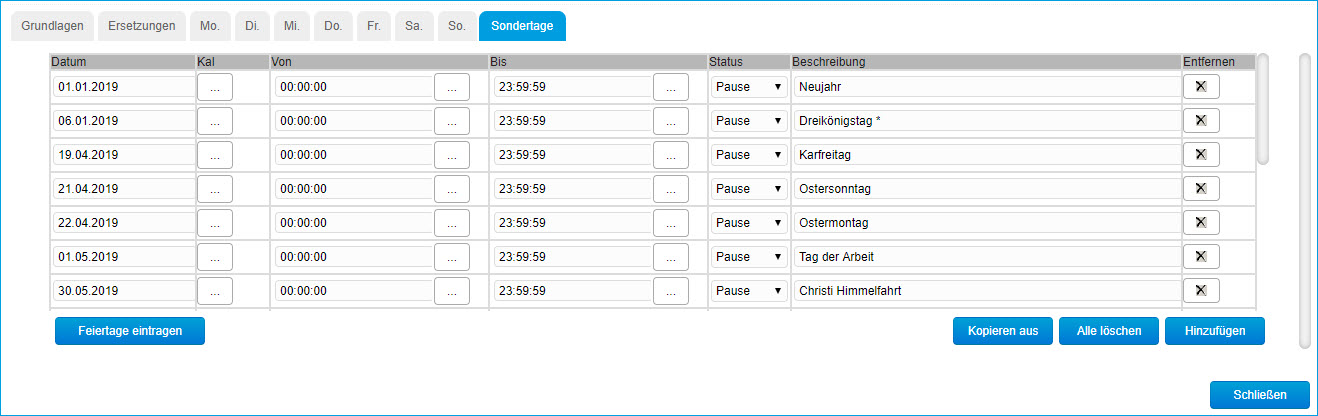
Task: Remove the Neujahr entry with X icon
Action: coord(1201,87)
